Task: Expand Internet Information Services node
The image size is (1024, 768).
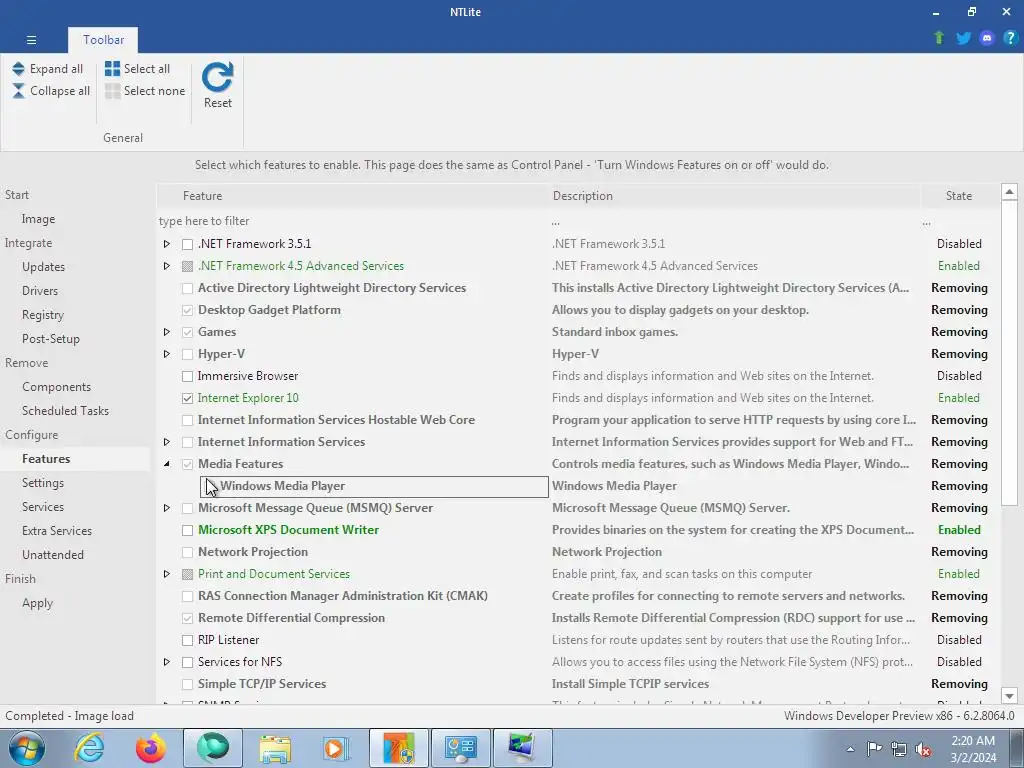Action: (167, 442)
